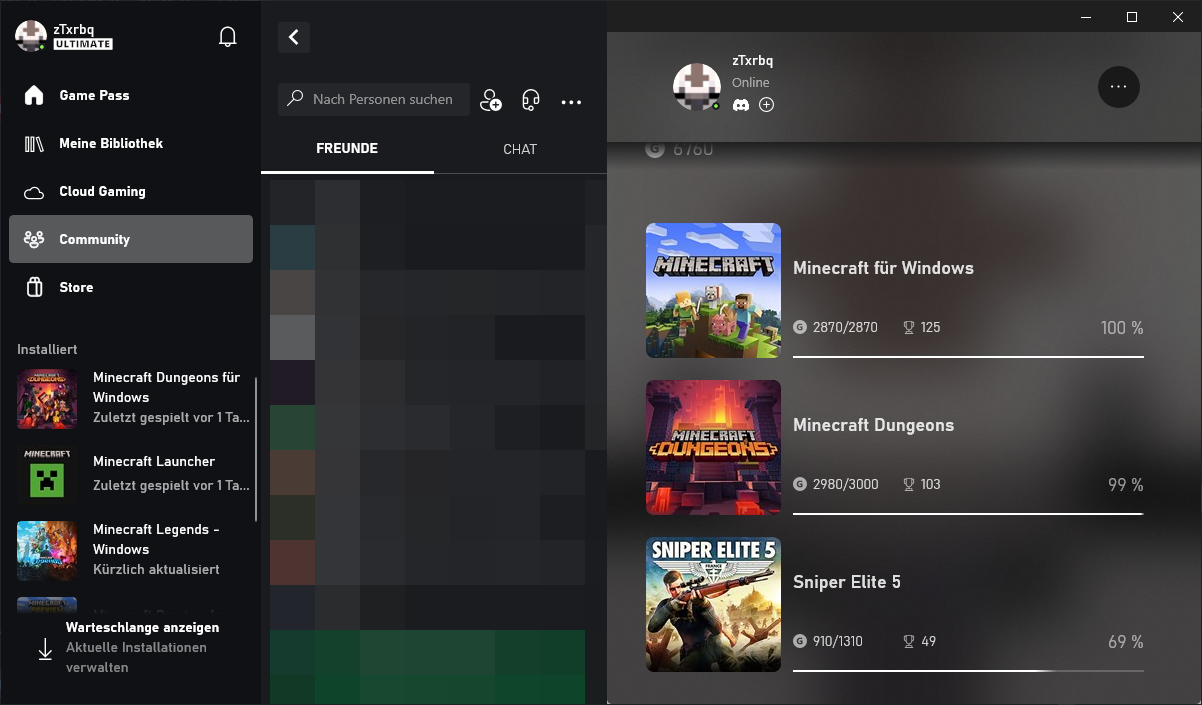Click the Community people icon
Screen dimensions: 1202x705
point(34,239)
